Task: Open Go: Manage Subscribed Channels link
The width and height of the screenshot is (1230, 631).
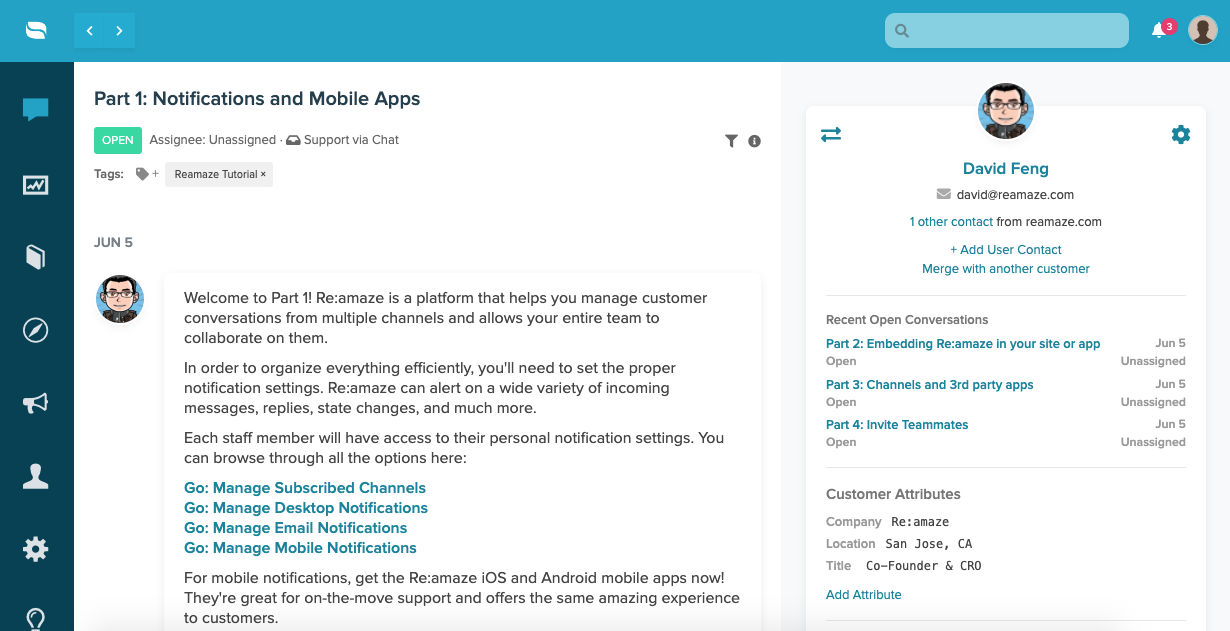Action: 305,488
